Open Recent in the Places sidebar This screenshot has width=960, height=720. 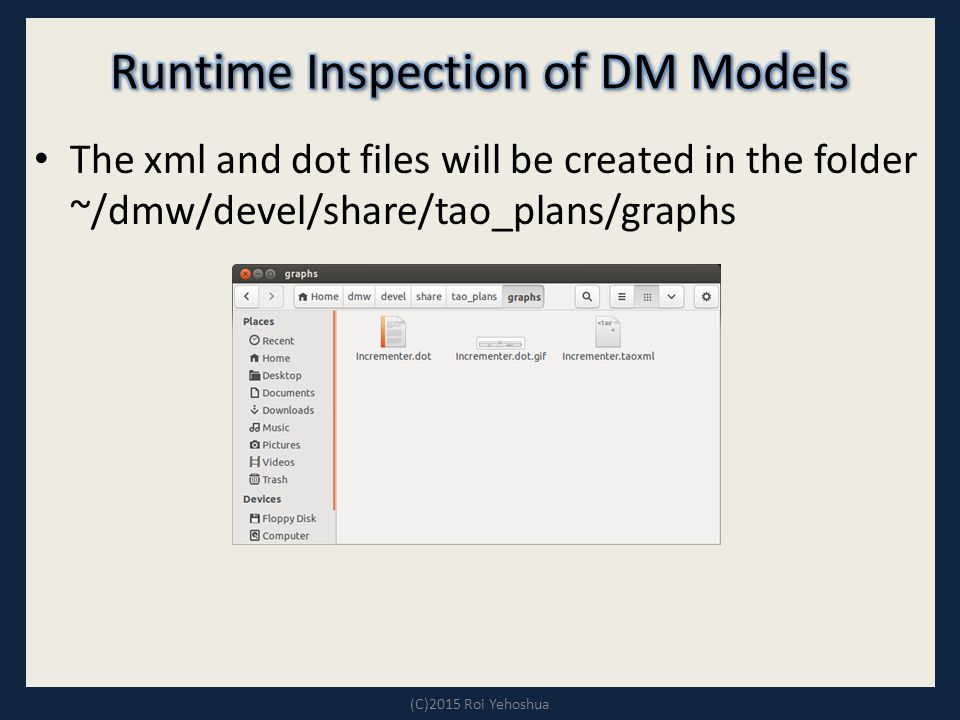pyautogui.click(x=272, y=340)
